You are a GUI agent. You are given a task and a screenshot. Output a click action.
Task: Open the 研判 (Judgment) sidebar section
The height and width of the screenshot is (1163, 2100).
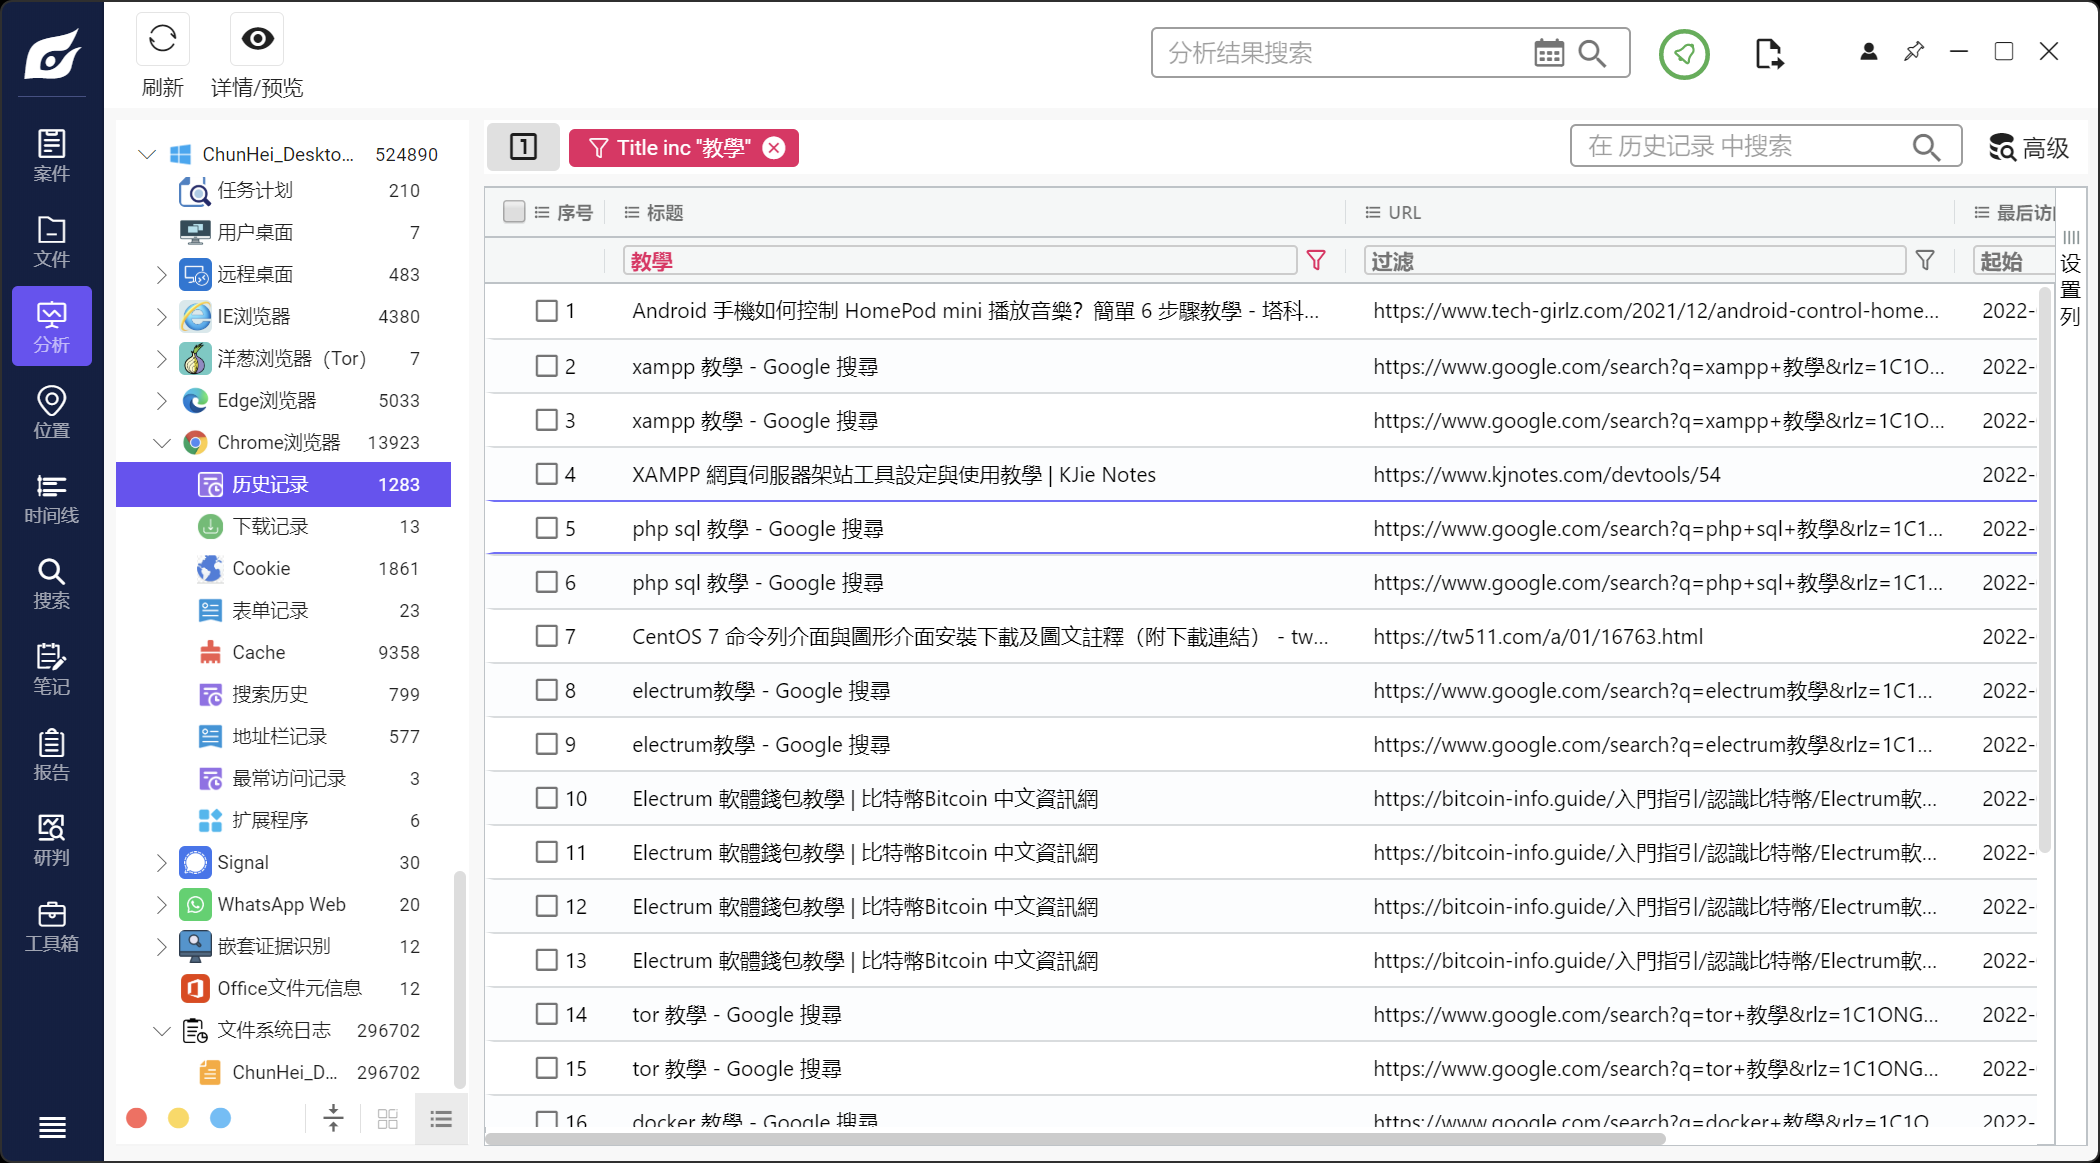click(52, 840)
